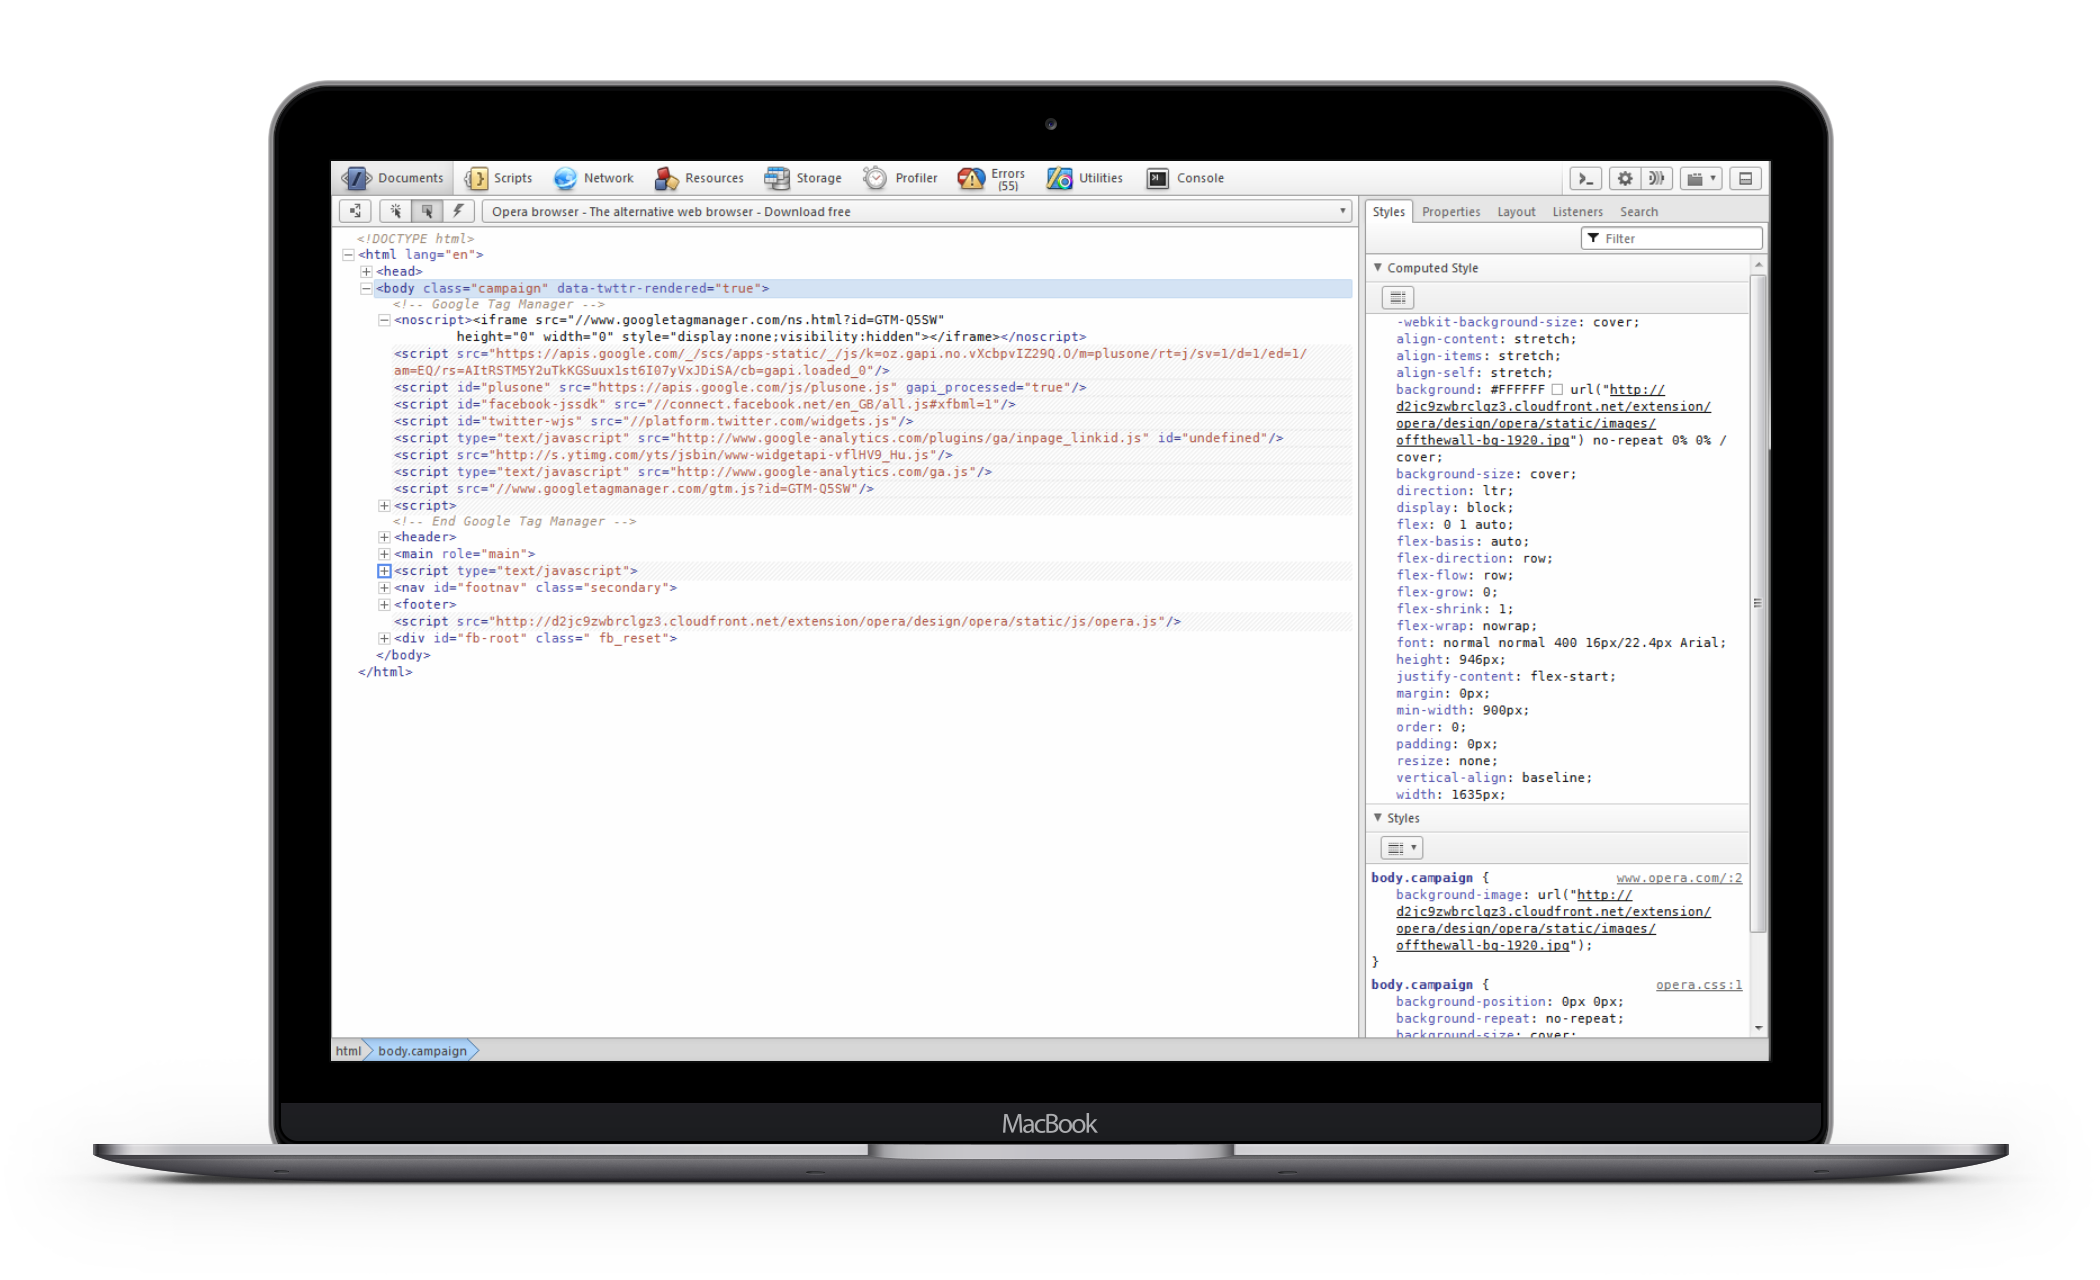Click the remote debug icon
The image size is (2100, 1280).
click(x=1656, y=178)
